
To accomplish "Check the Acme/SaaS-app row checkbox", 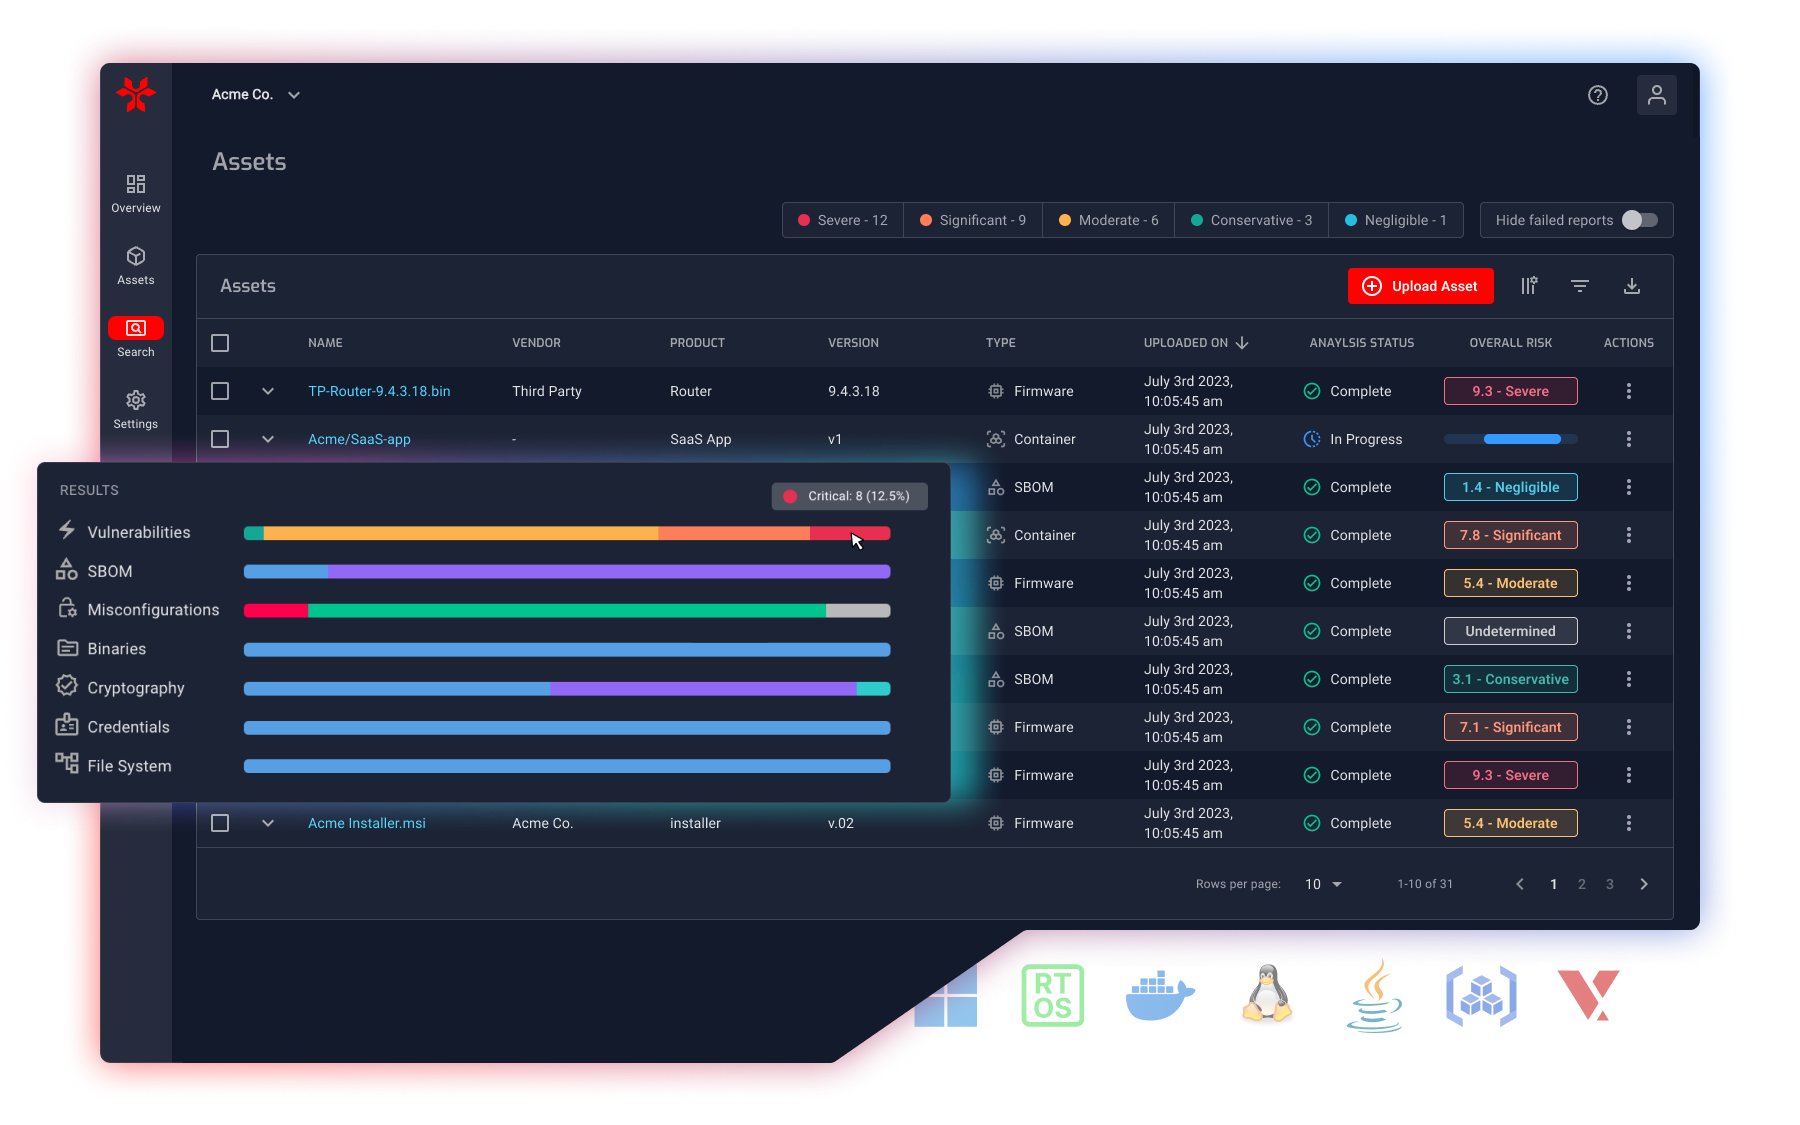I will (220, 439).
